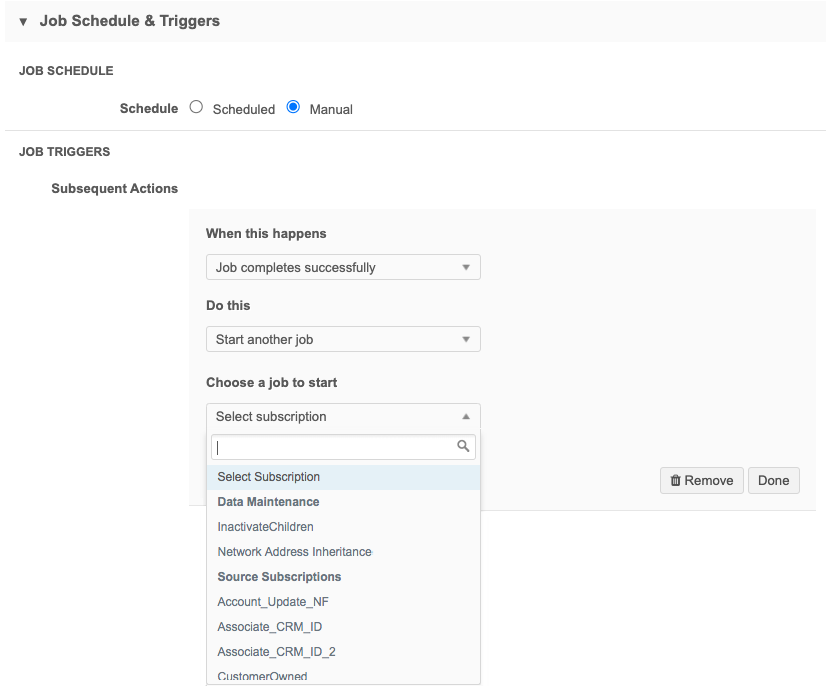Image resolution: width=826 pixels, height=686 pixels.
Task: Collapse the Job Schedule & Triggers section
Action: (23, 21)
